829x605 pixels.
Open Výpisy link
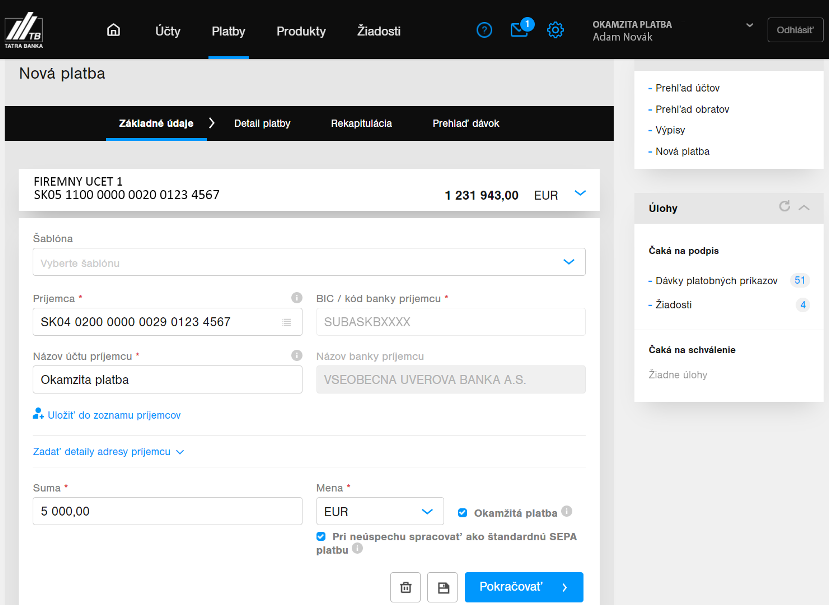(x=670, y=130)
